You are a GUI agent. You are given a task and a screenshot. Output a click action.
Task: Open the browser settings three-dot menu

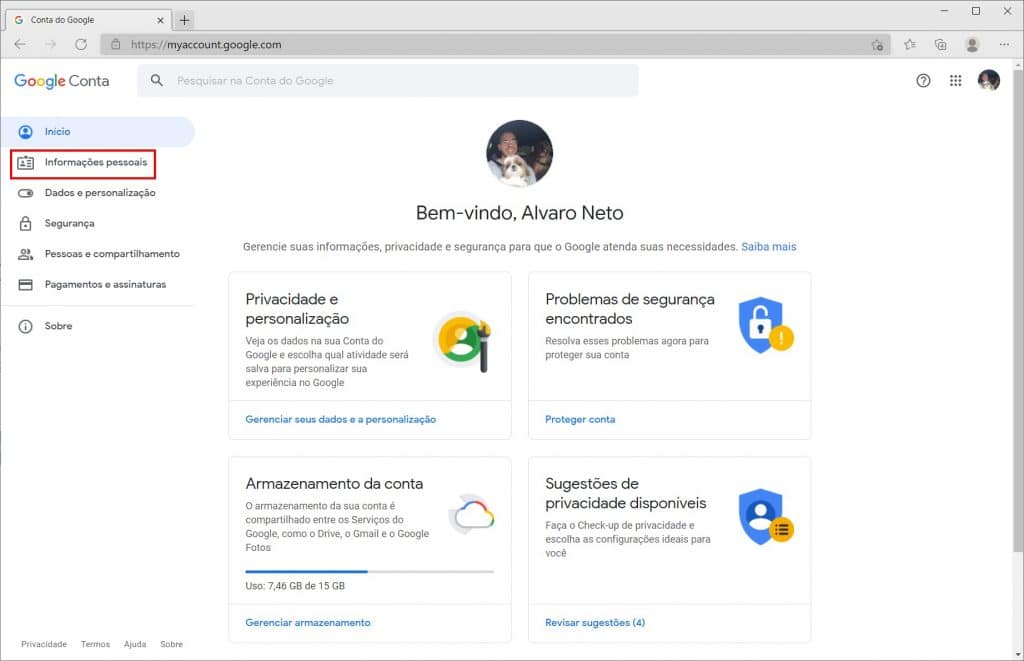tap(1004, 44)
